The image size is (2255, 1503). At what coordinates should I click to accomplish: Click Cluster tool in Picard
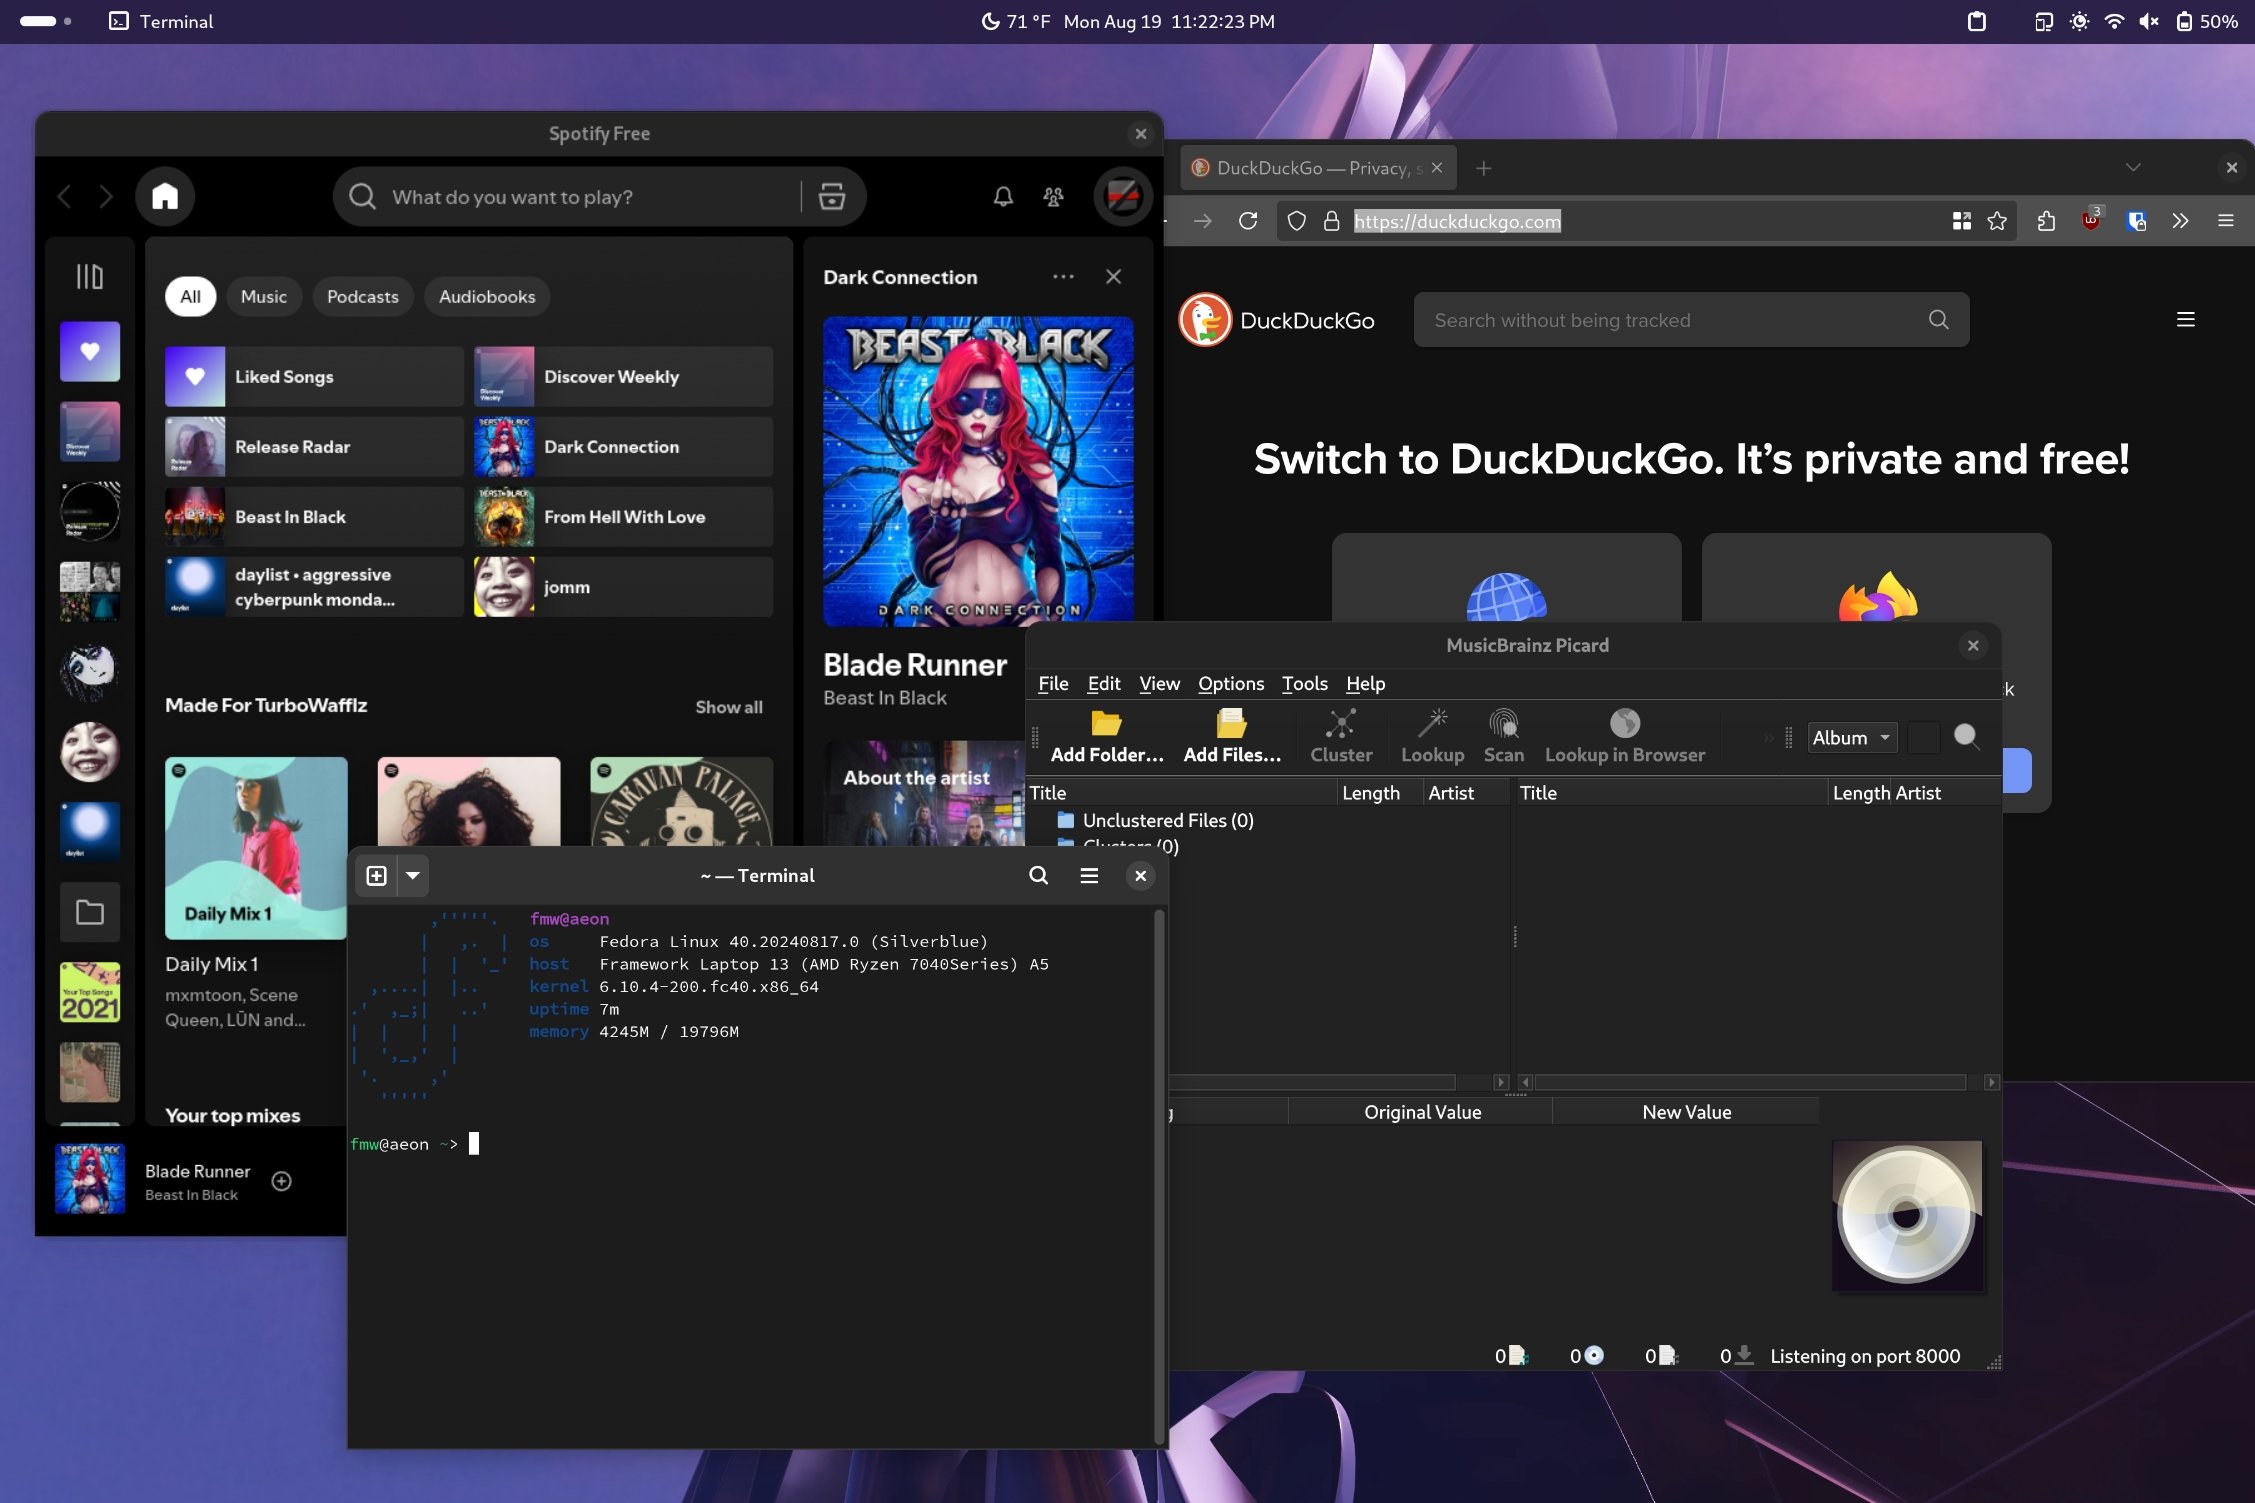coord(1341,736)
